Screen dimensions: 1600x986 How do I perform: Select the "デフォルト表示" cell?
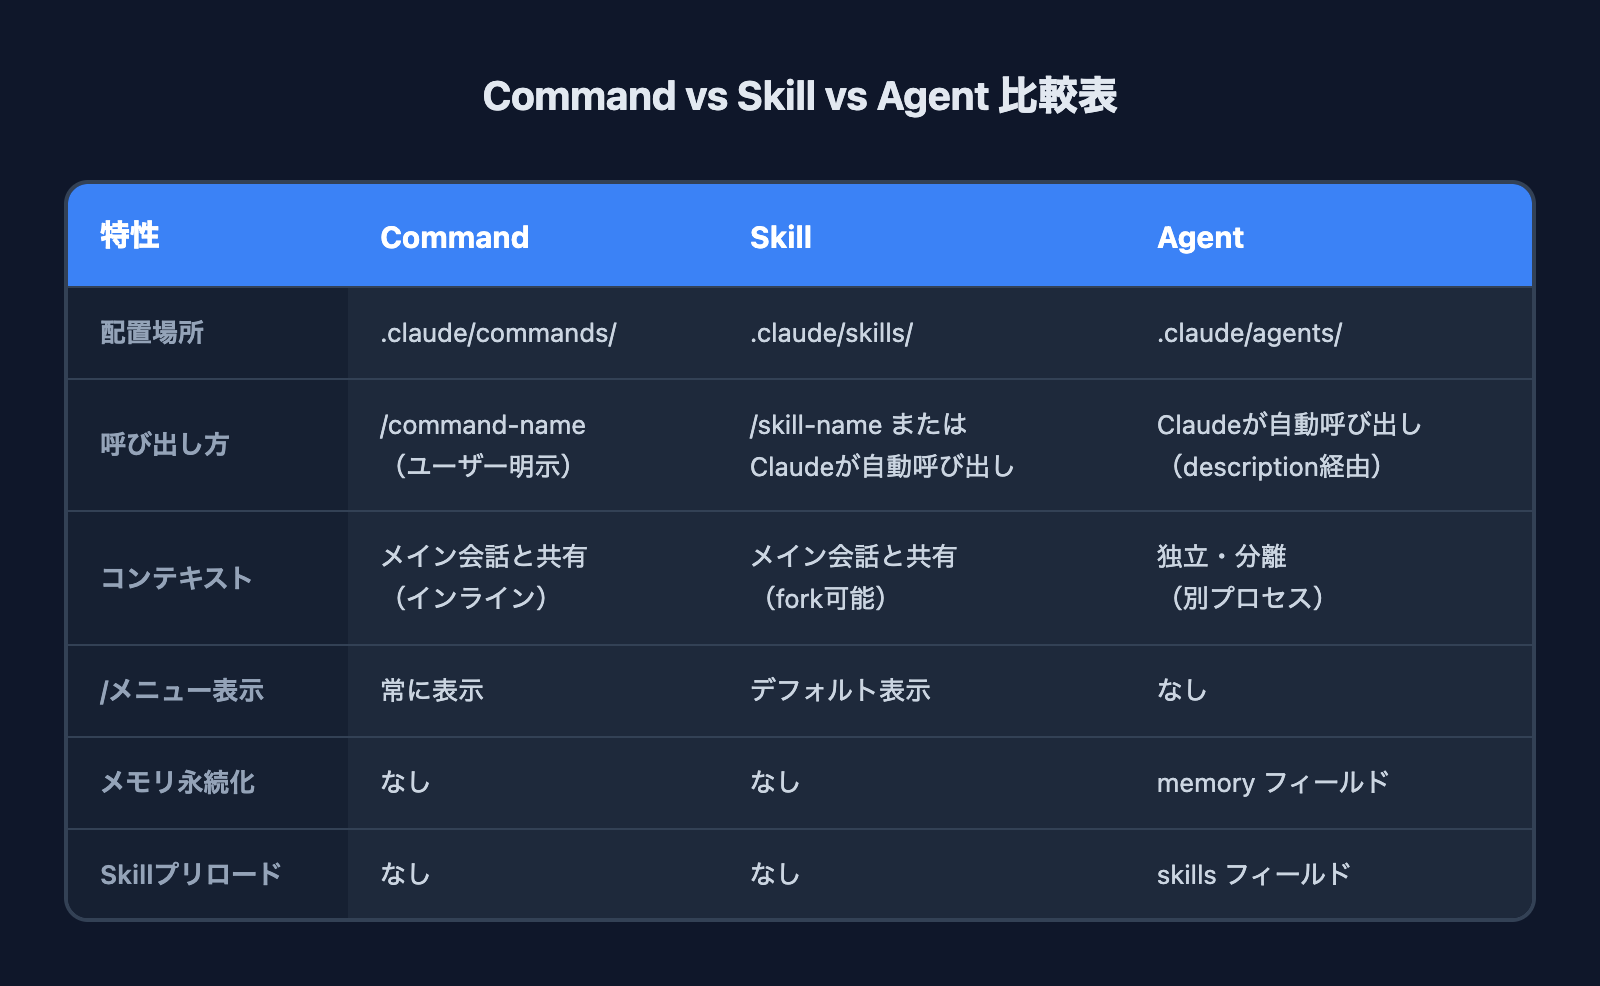pos(840,690)
